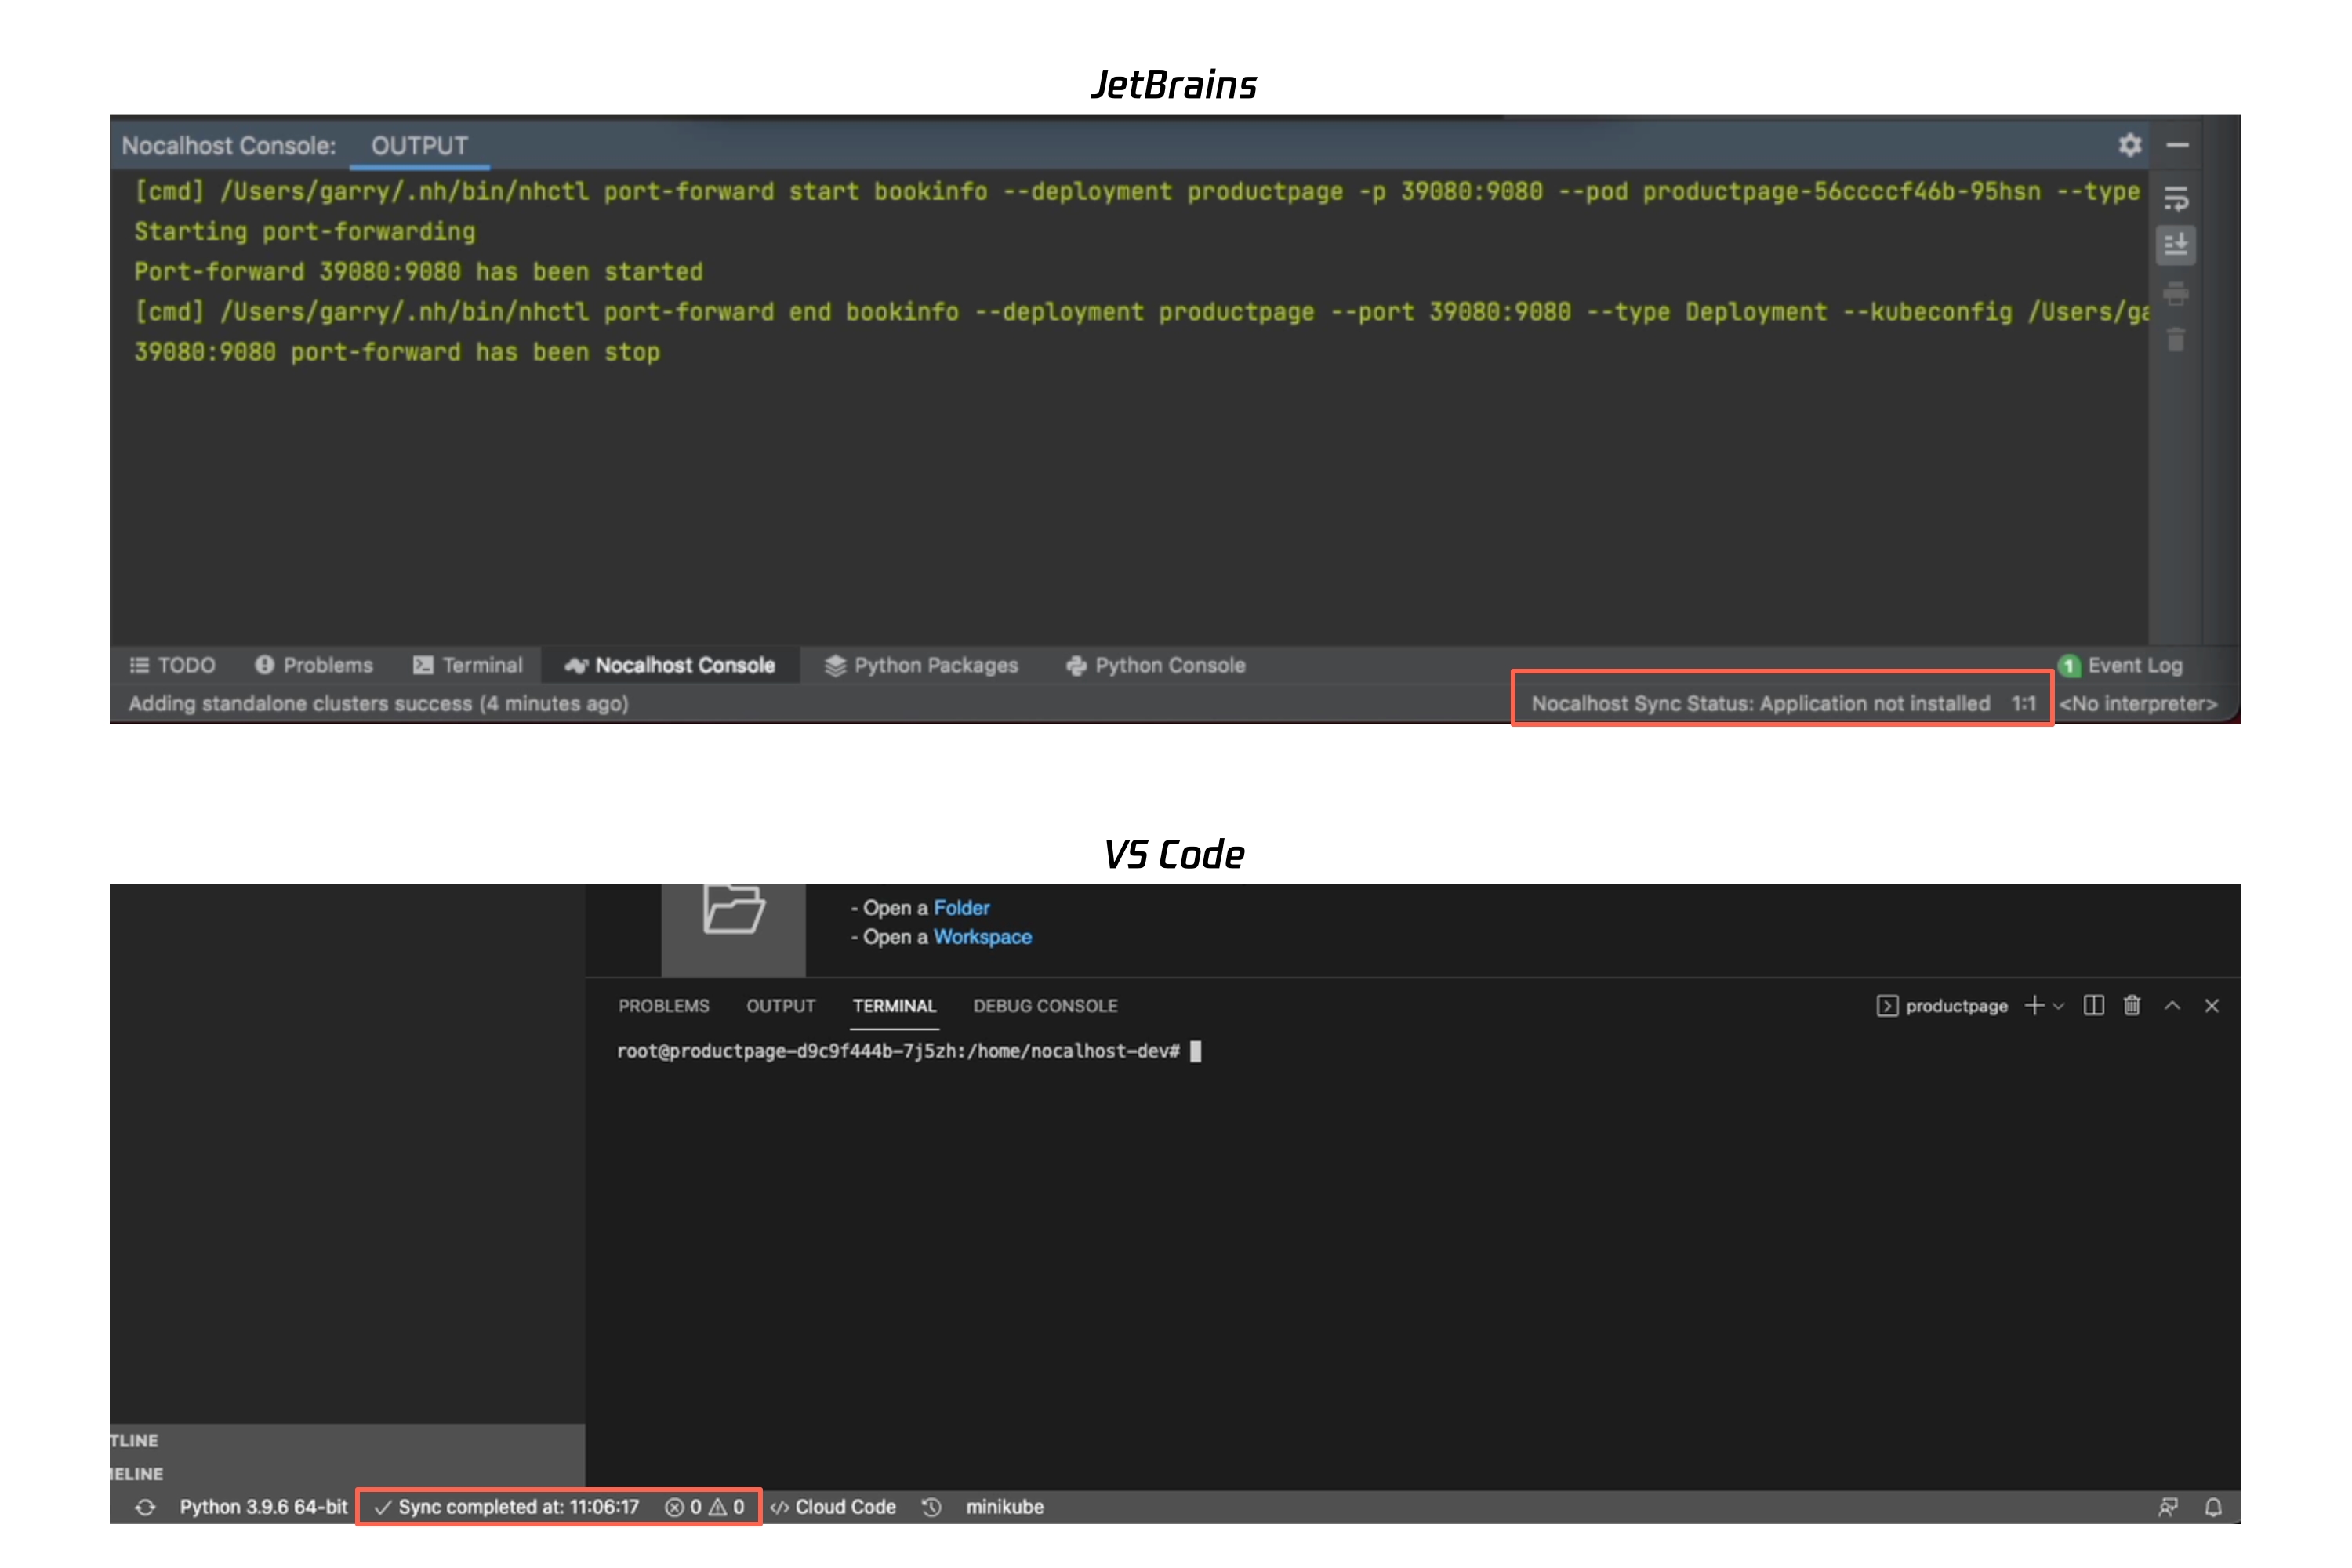2352x1568 pixels.
Task: Click the feedback icon in VS Code status bar
Action: (x=2168, y=1507)
